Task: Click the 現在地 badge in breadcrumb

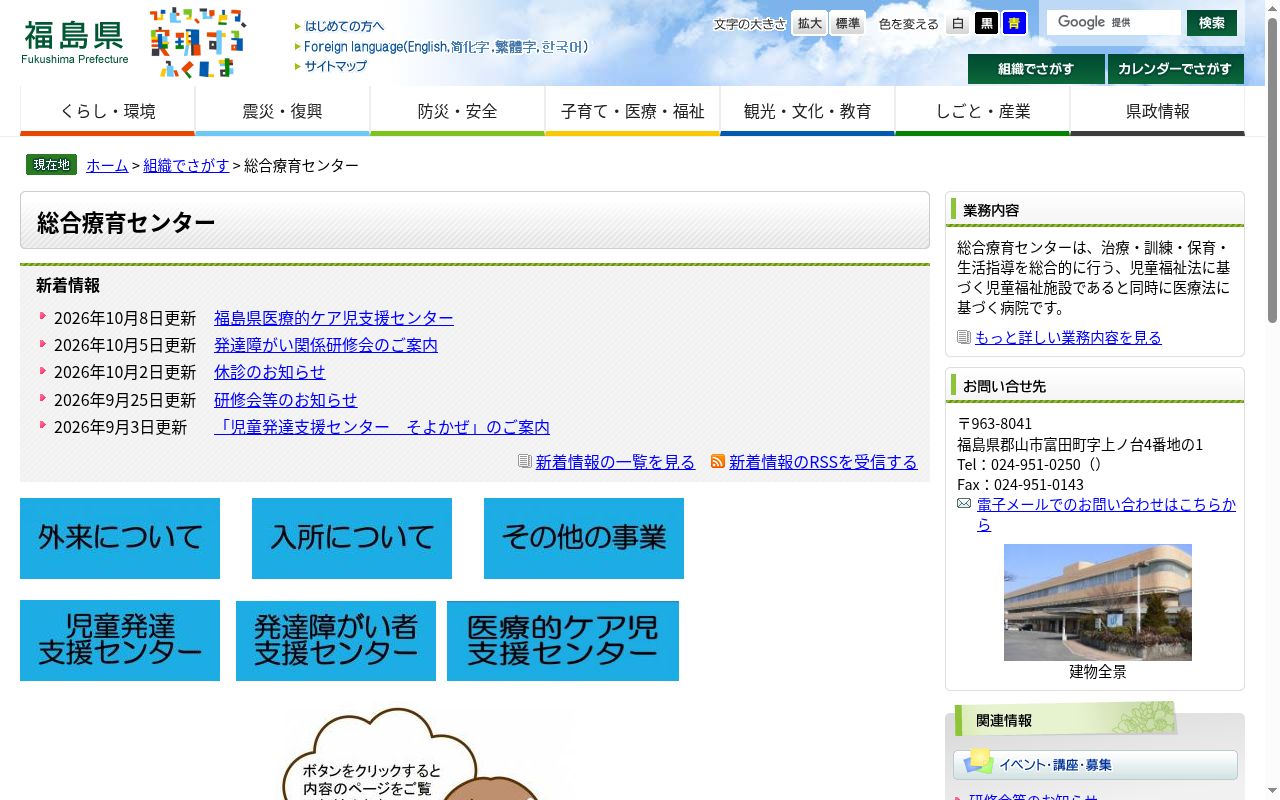Action: pos(51,165)
